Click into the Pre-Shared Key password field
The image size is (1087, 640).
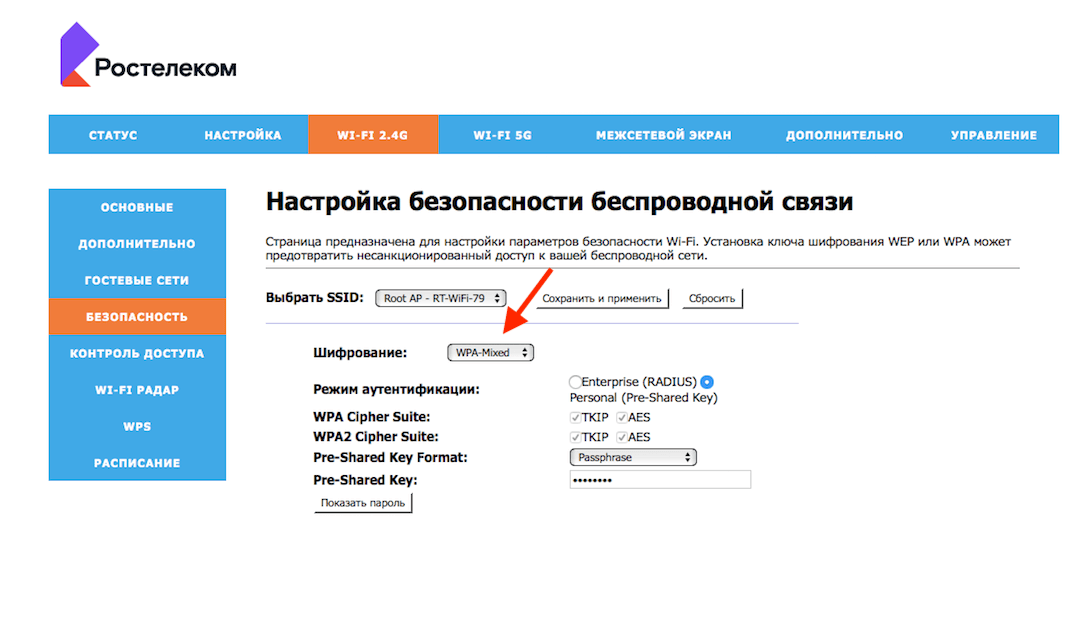click(x=660, y=480)
